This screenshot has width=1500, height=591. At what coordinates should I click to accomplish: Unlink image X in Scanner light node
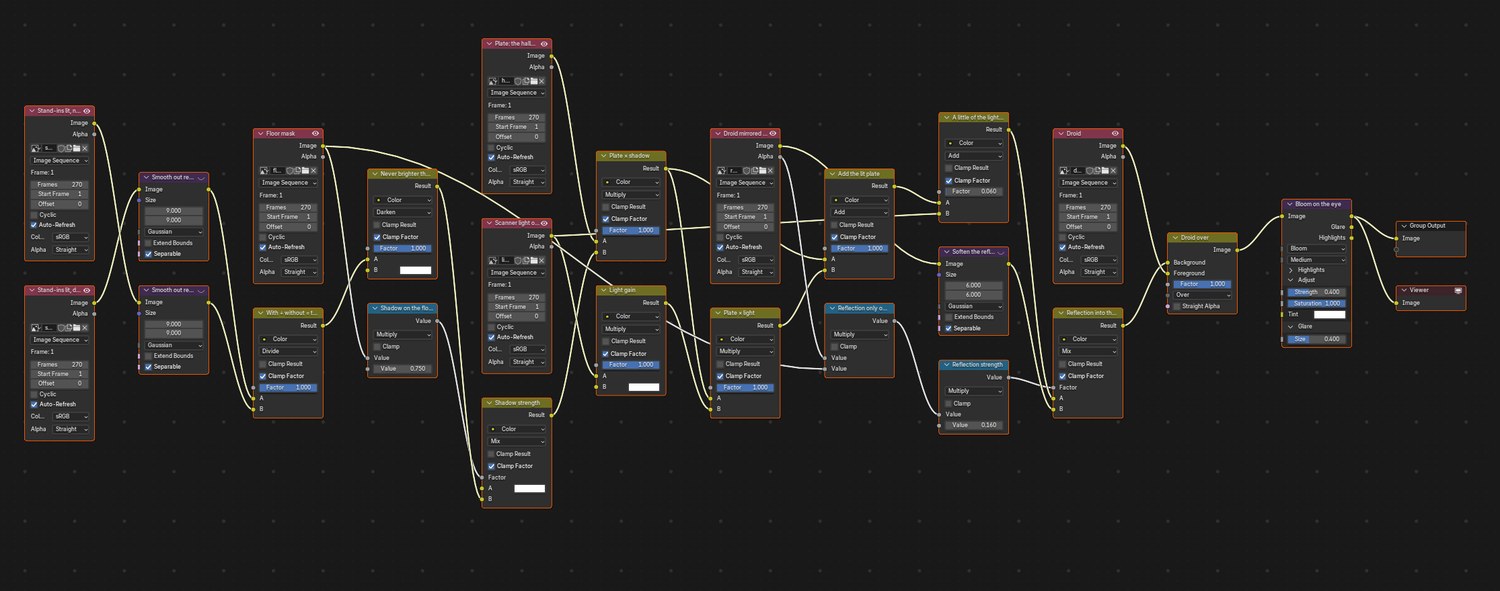click(x=543, y=260)
